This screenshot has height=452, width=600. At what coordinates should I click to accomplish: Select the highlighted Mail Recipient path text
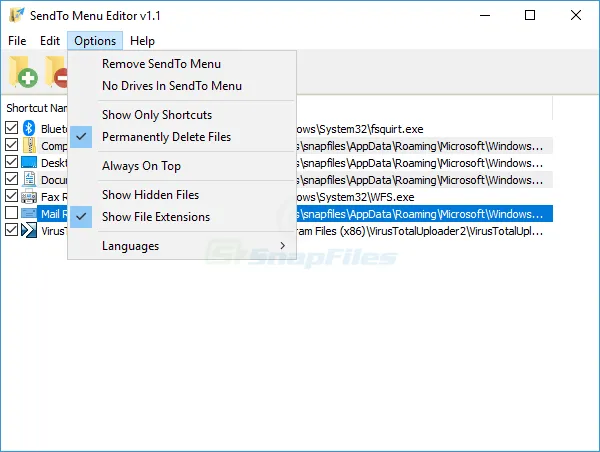point(420,214)
